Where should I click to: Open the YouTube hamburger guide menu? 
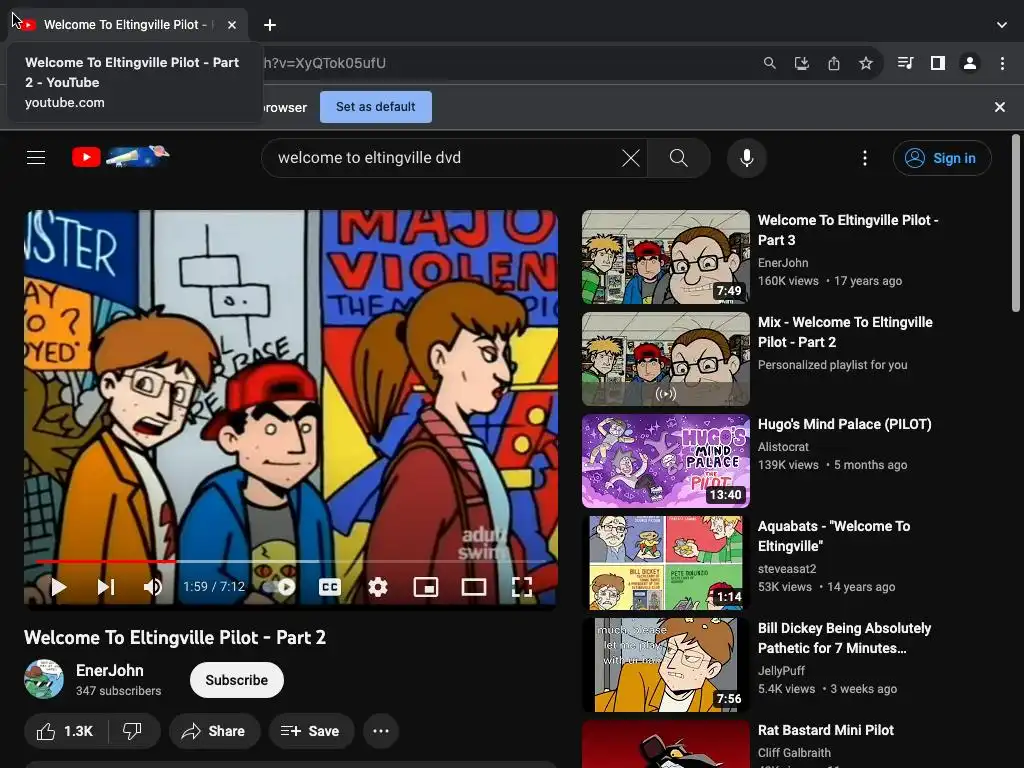(36, 157)
